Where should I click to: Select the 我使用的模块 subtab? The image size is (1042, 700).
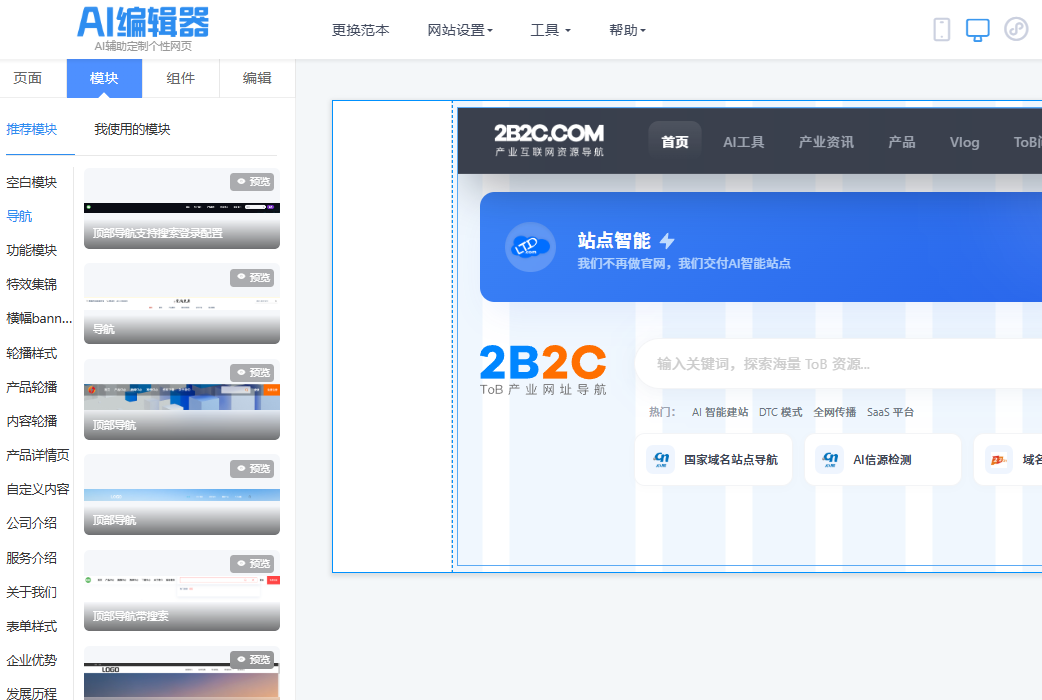coord(132,129)
